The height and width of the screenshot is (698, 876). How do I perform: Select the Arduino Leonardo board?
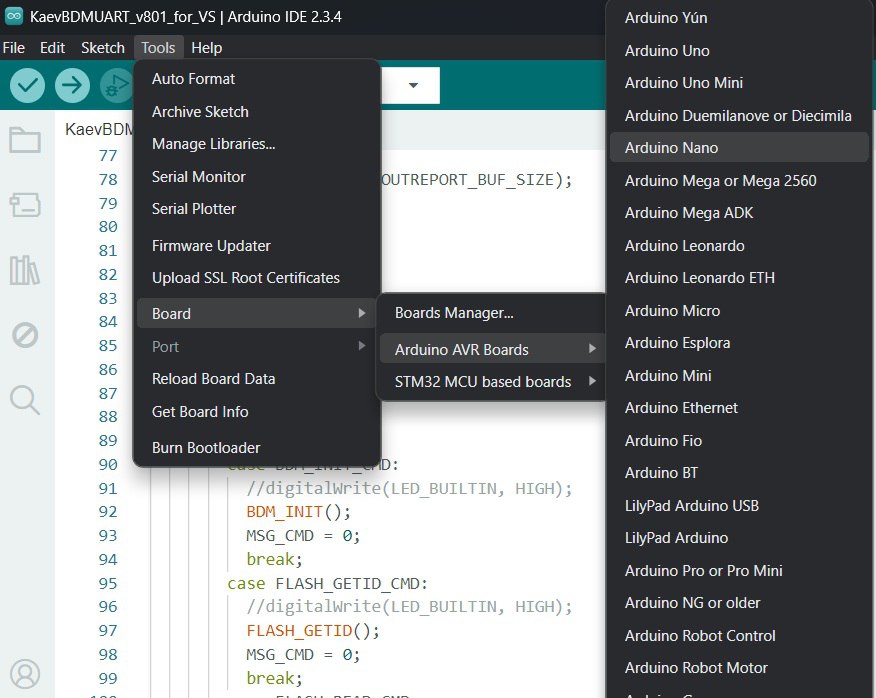point(739,246)
